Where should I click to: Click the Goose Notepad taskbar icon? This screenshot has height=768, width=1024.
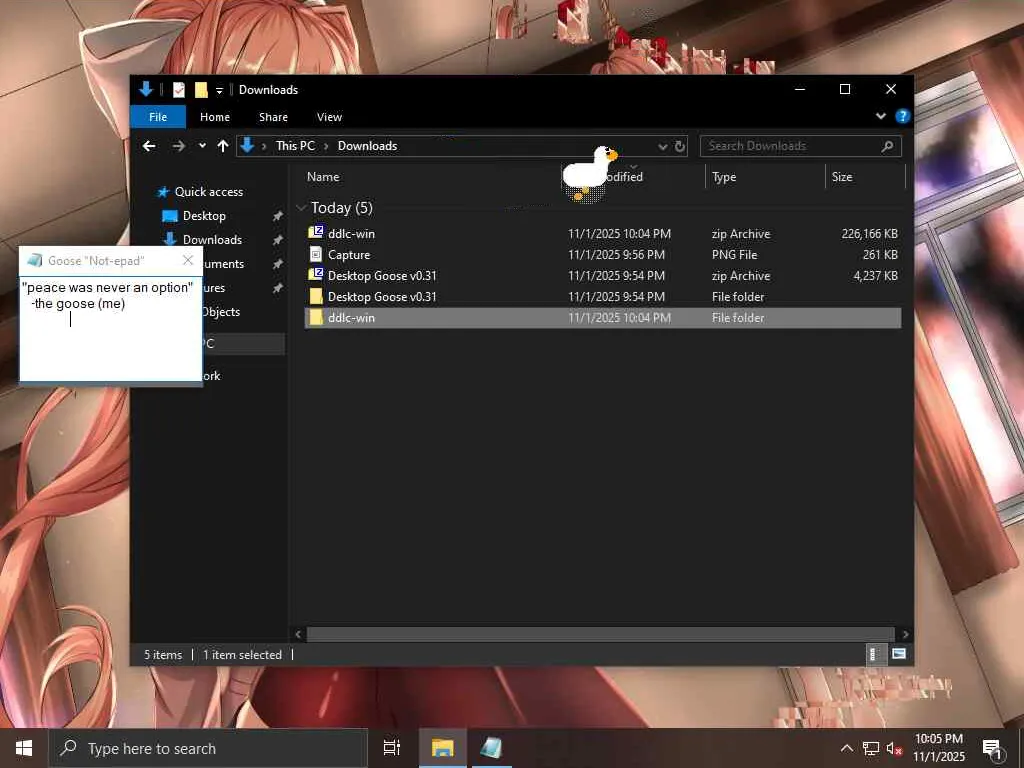coord(491,748)
